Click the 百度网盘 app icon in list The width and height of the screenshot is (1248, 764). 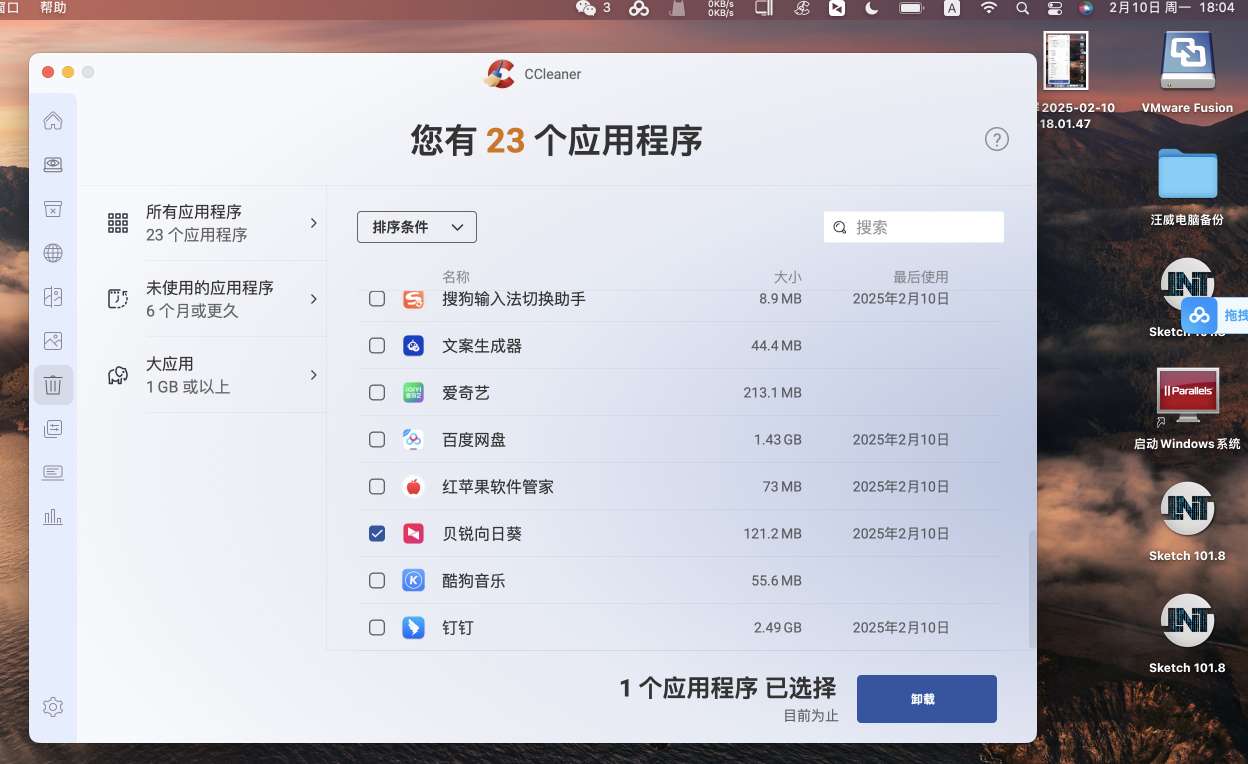click(x=413, y=440)
